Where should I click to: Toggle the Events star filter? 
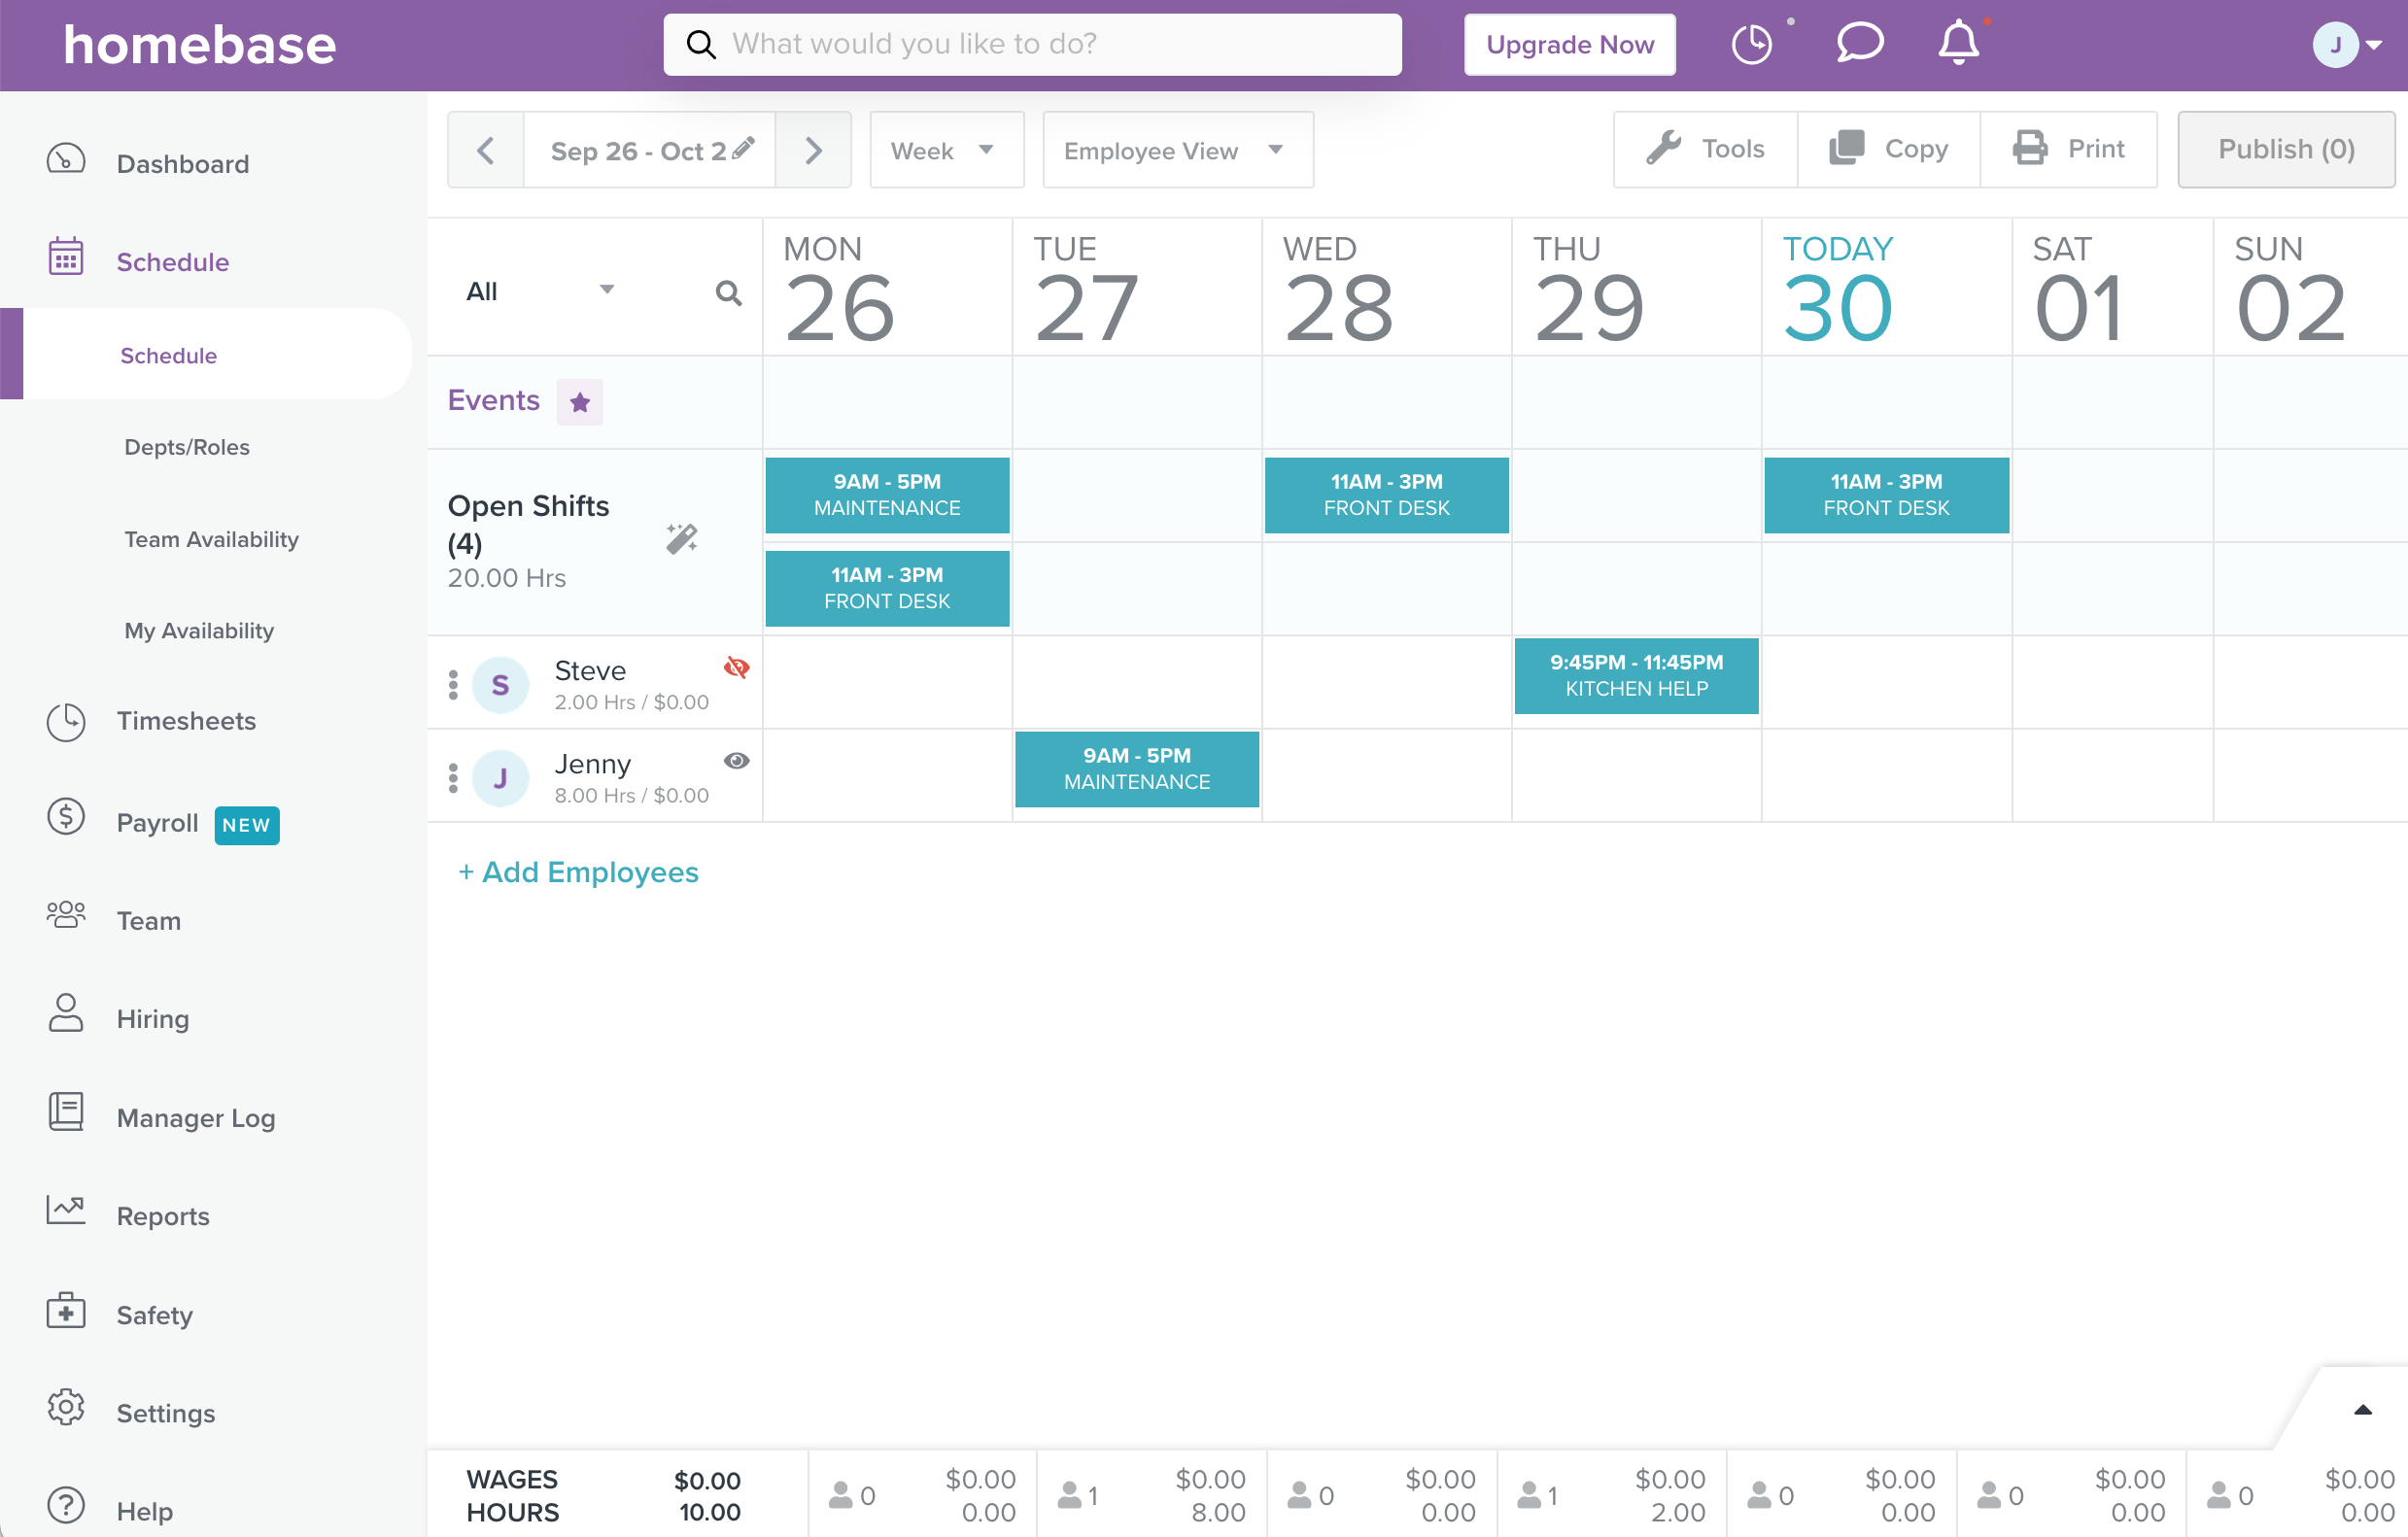point(580,401)
